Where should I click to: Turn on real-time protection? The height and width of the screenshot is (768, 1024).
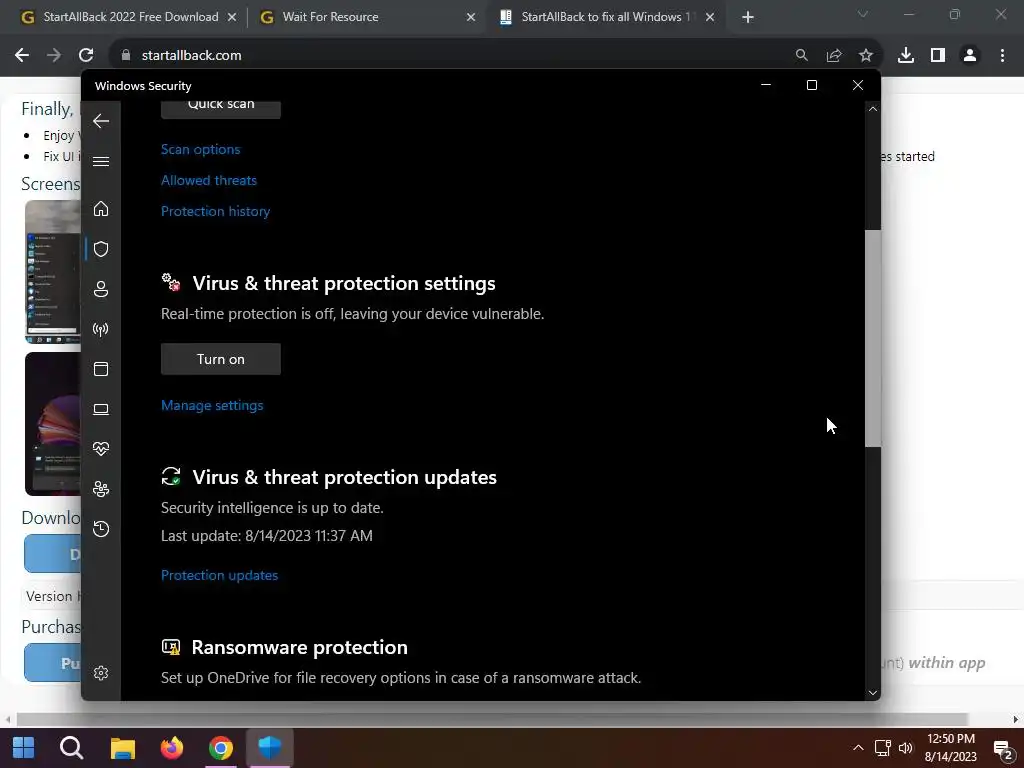[221, 359]
